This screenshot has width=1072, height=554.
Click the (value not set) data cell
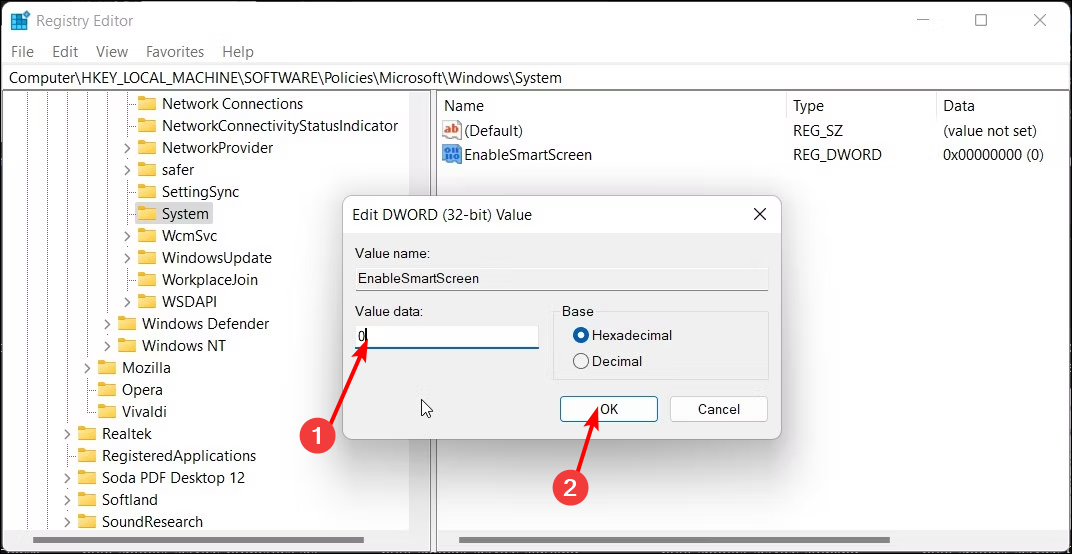click(x=990, y=130)
